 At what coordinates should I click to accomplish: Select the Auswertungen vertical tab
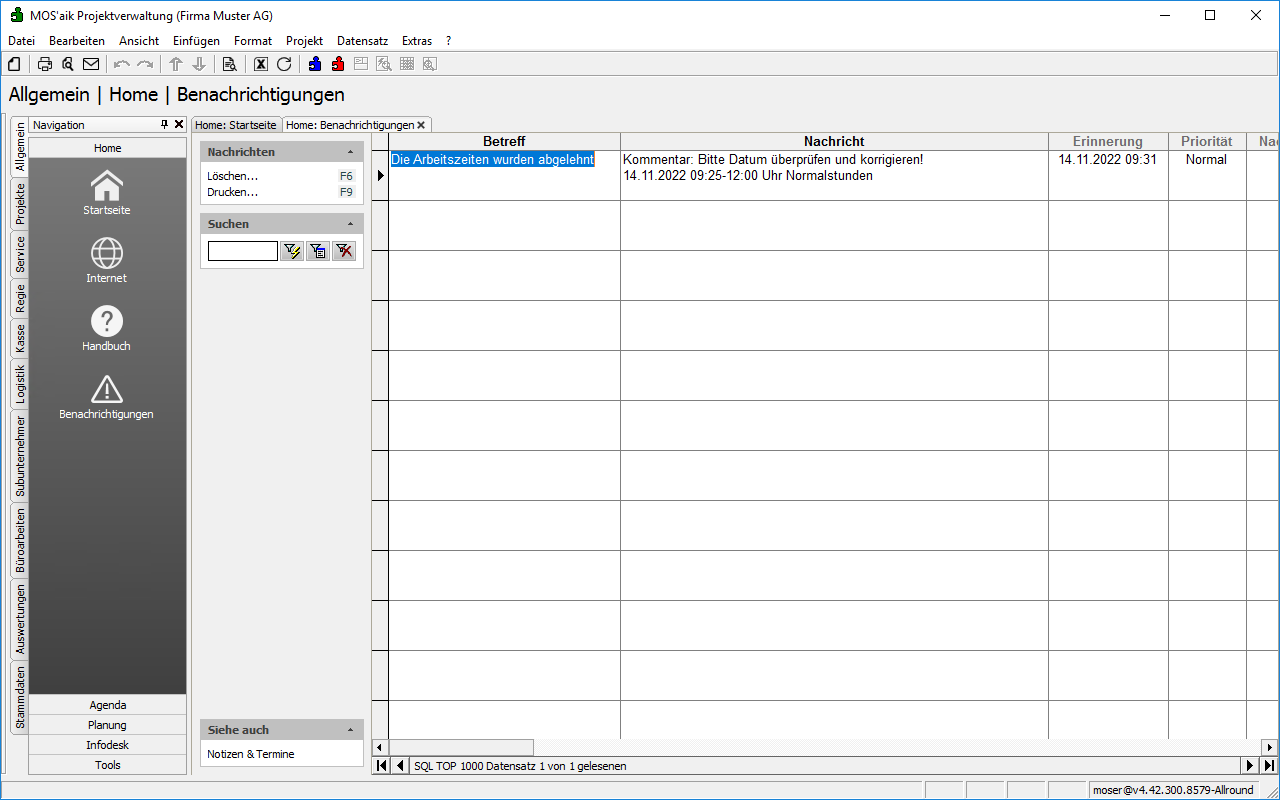point(20,619)
